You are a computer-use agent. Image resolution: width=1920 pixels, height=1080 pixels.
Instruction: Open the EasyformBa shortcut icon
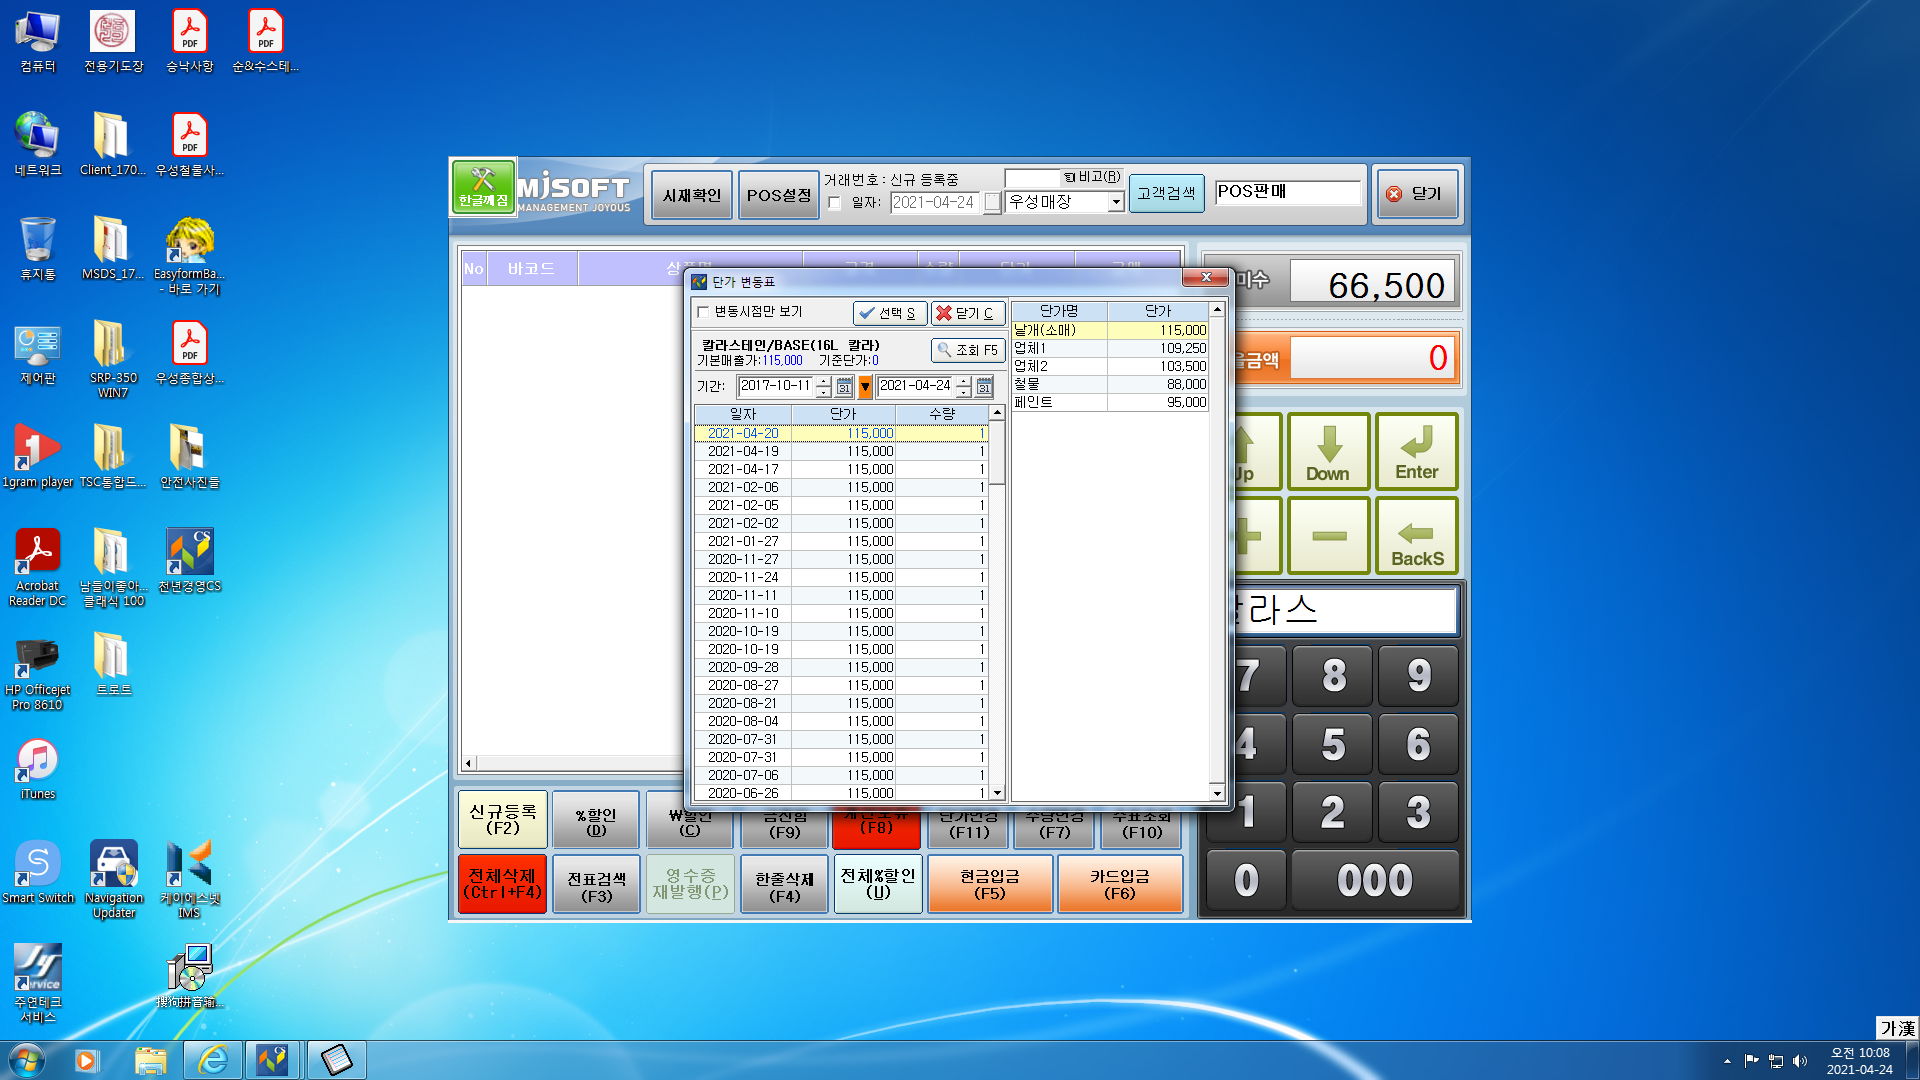point(189,257)
